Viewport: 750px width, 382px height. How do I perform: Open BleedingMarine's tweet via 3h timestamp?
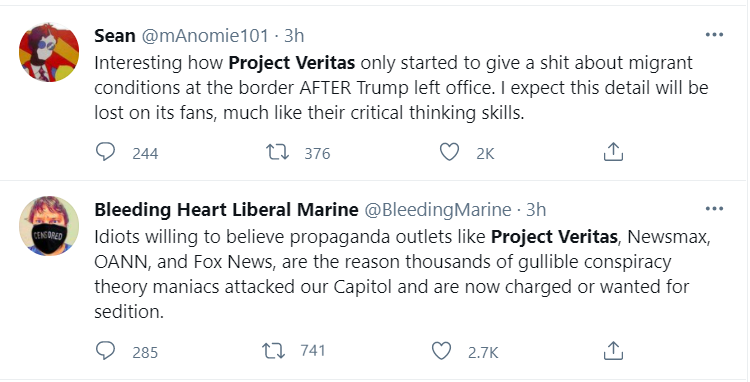point(536,209)
